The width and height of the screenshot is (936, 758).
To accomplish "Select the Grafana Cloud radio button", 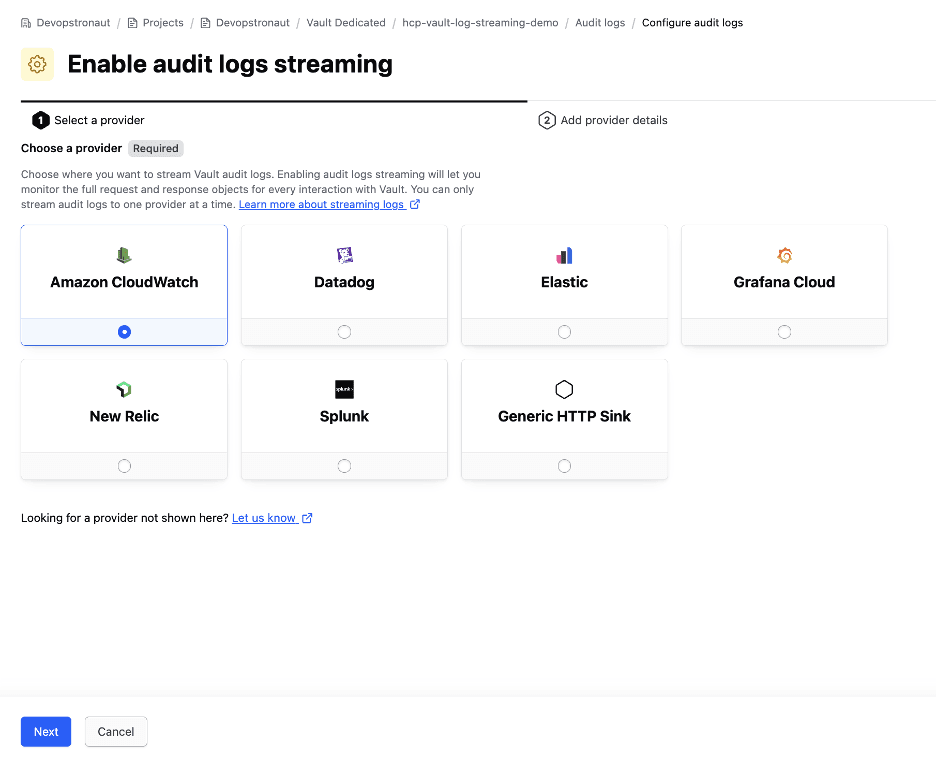I will pyautogui.click(x=784, y=331).
